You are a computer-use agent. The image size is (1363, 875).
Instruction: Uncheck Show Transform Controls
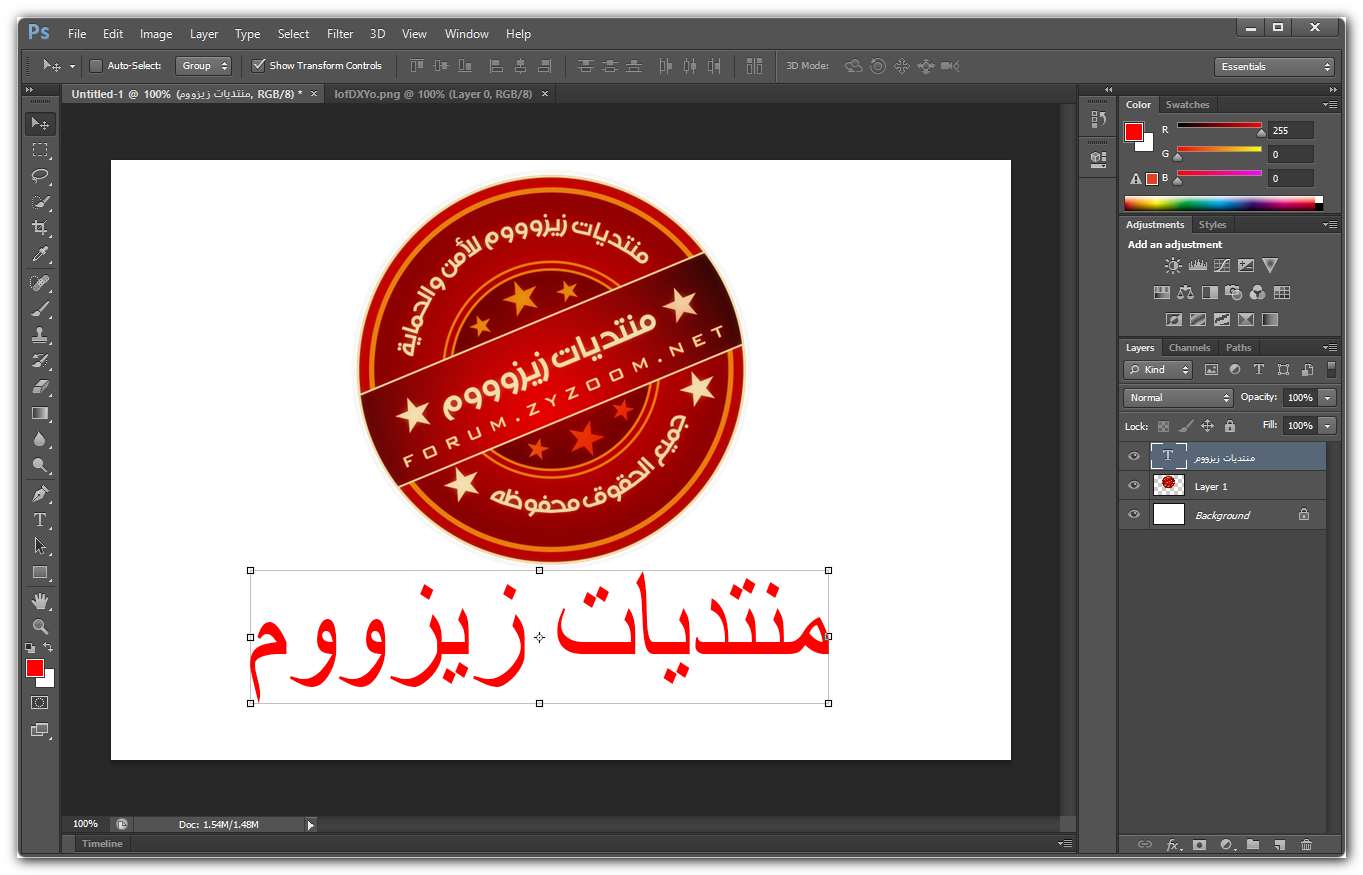pos(259,66)
